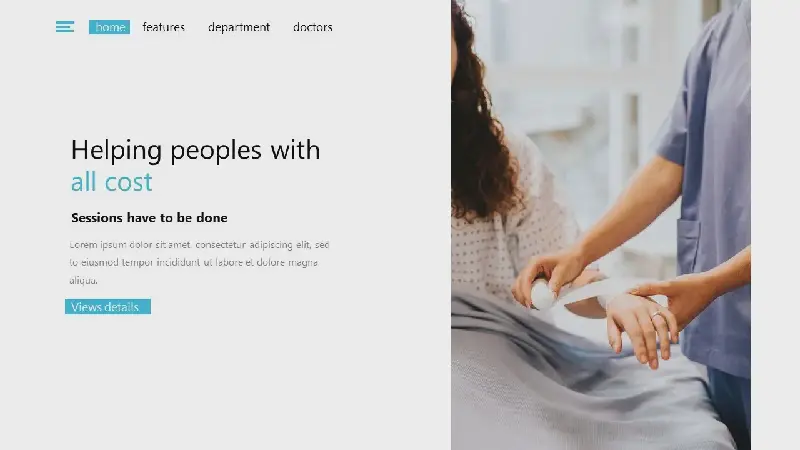
Task: Click the 'Sessions have to be done' subheading
Action: (x=149, y=218)
